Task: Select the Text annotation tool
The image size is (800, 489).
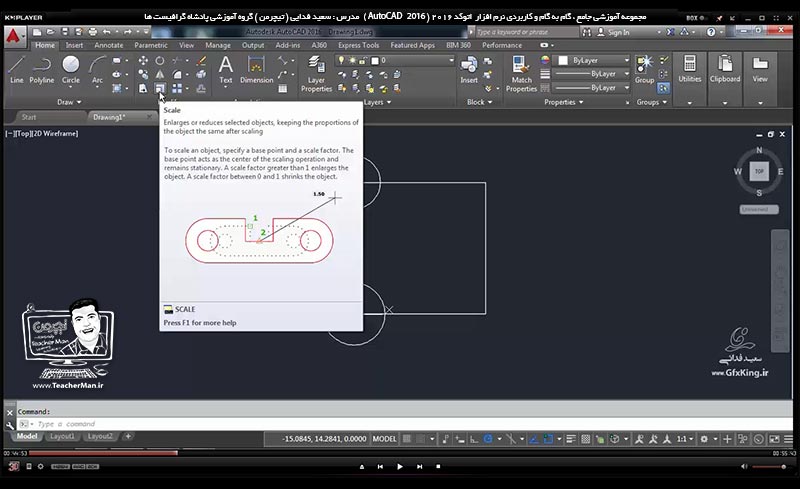Action: pyautogui.click(x=226, y=69)
